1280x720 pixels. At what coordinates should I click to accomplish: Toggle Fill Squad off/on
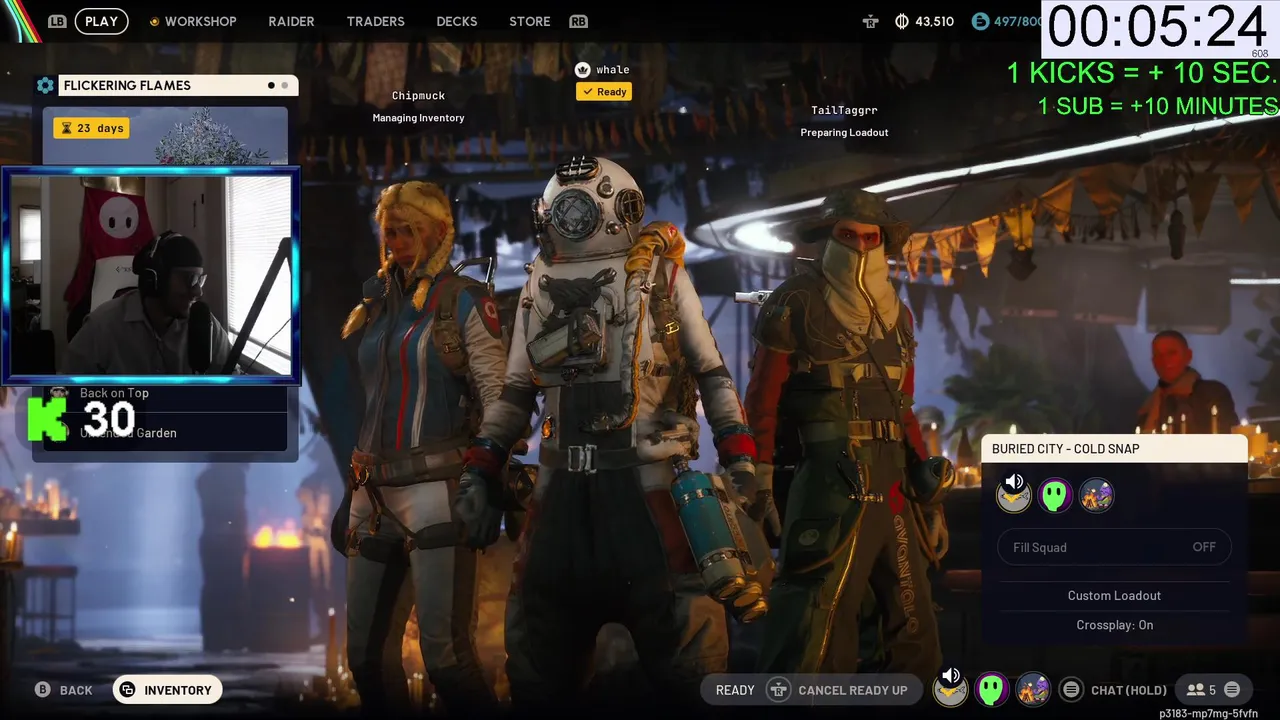pyautogui.click(x=1114, y=547)
